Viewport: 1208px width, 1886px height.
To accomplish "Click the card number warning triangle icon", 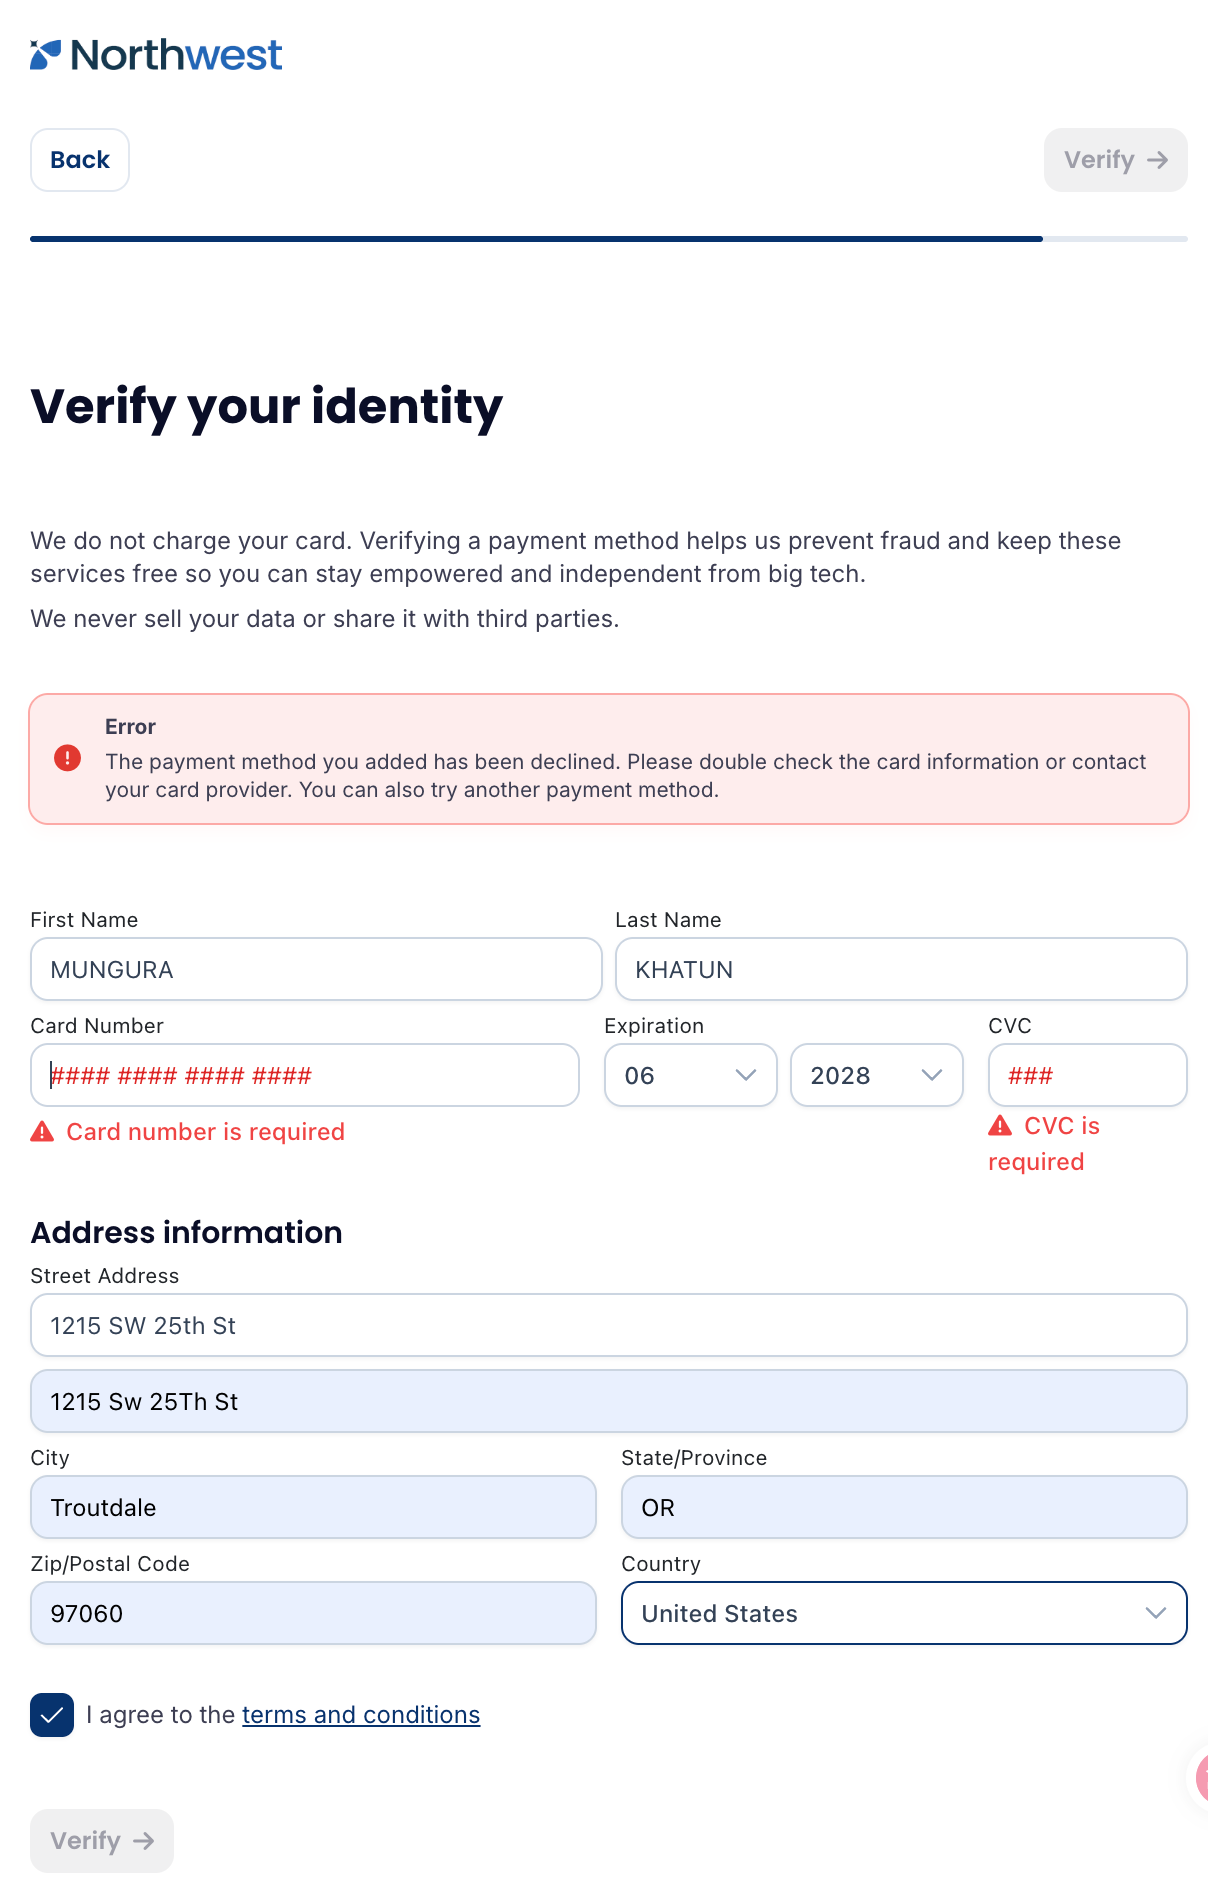I will click(42, 1131).
